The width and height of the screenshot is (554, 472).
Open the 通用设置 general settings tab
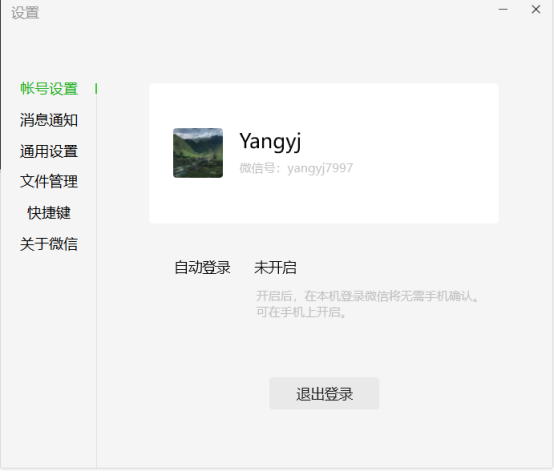[49, 151]
